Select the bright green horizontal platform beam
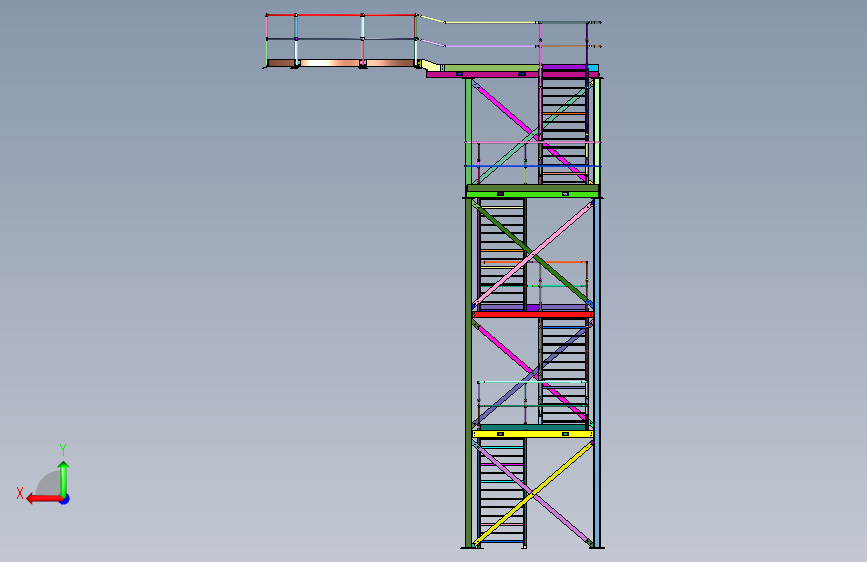Viewport: 867px width, 562px height. [x=532, y=194]
